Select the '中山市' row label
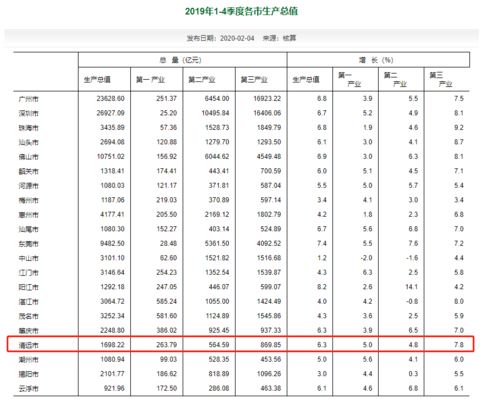This screenshot has width=480, height=399. [x=29, y=258]
